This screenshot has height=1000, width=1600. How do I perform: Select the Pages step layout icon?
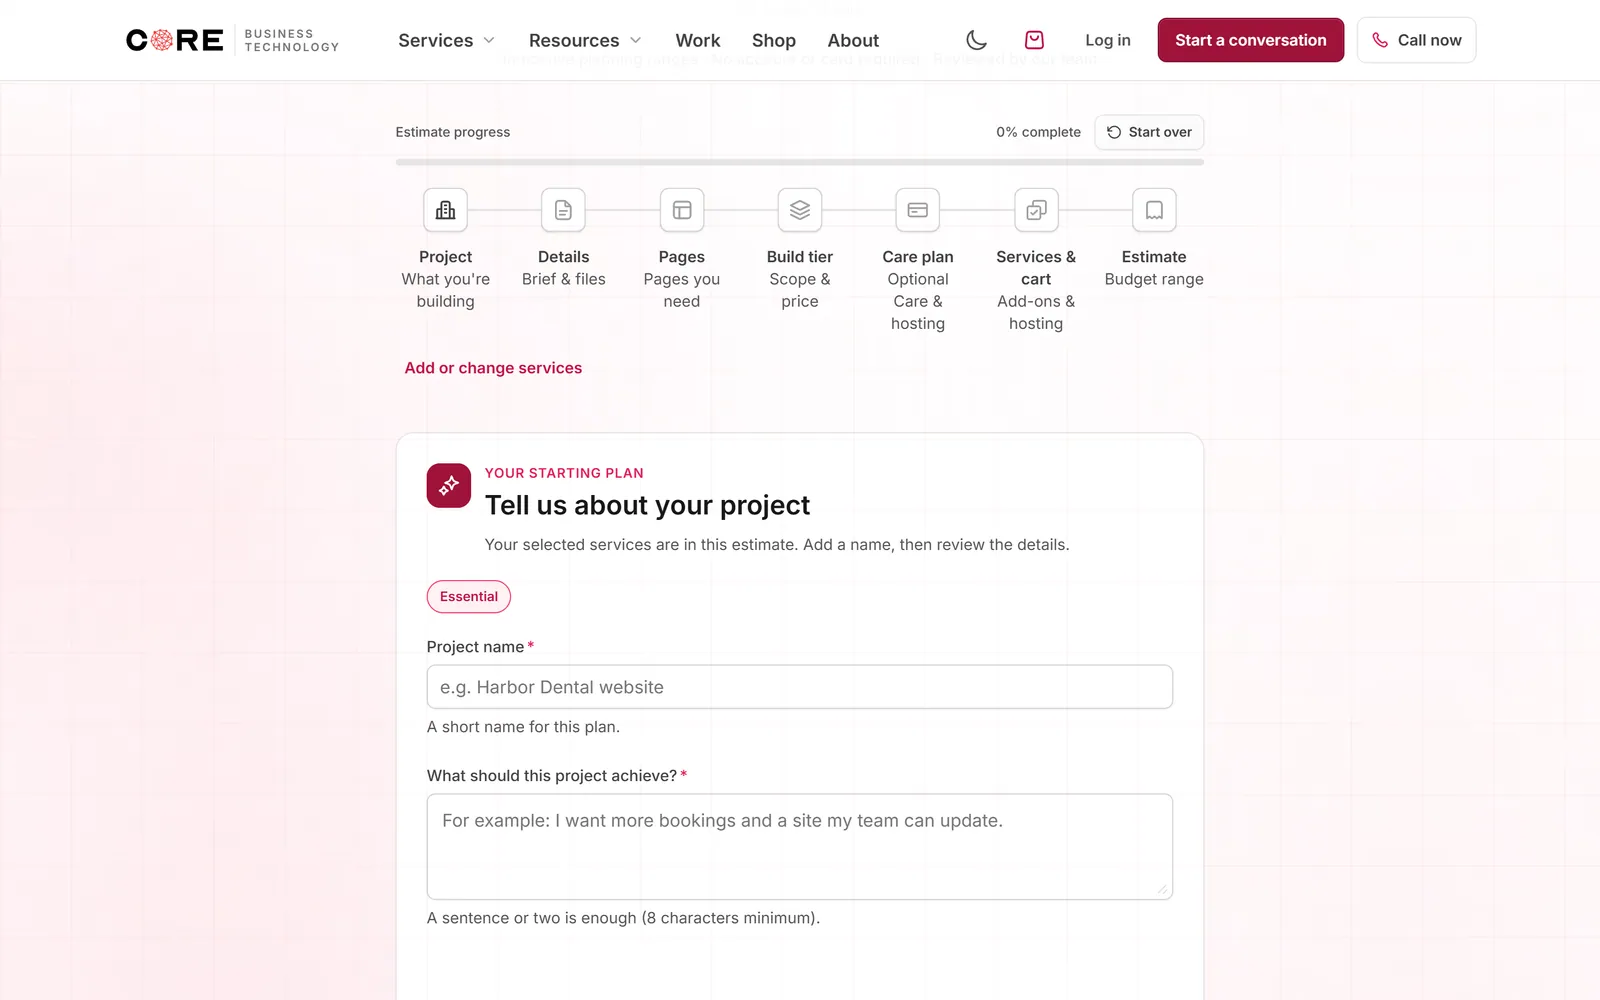pos(682,210)
